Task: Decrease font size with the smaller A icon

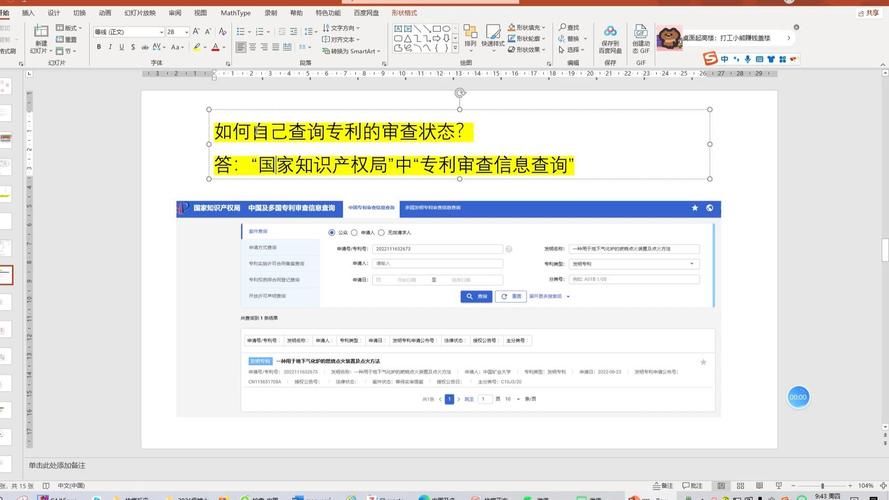Action: point(208,32)
